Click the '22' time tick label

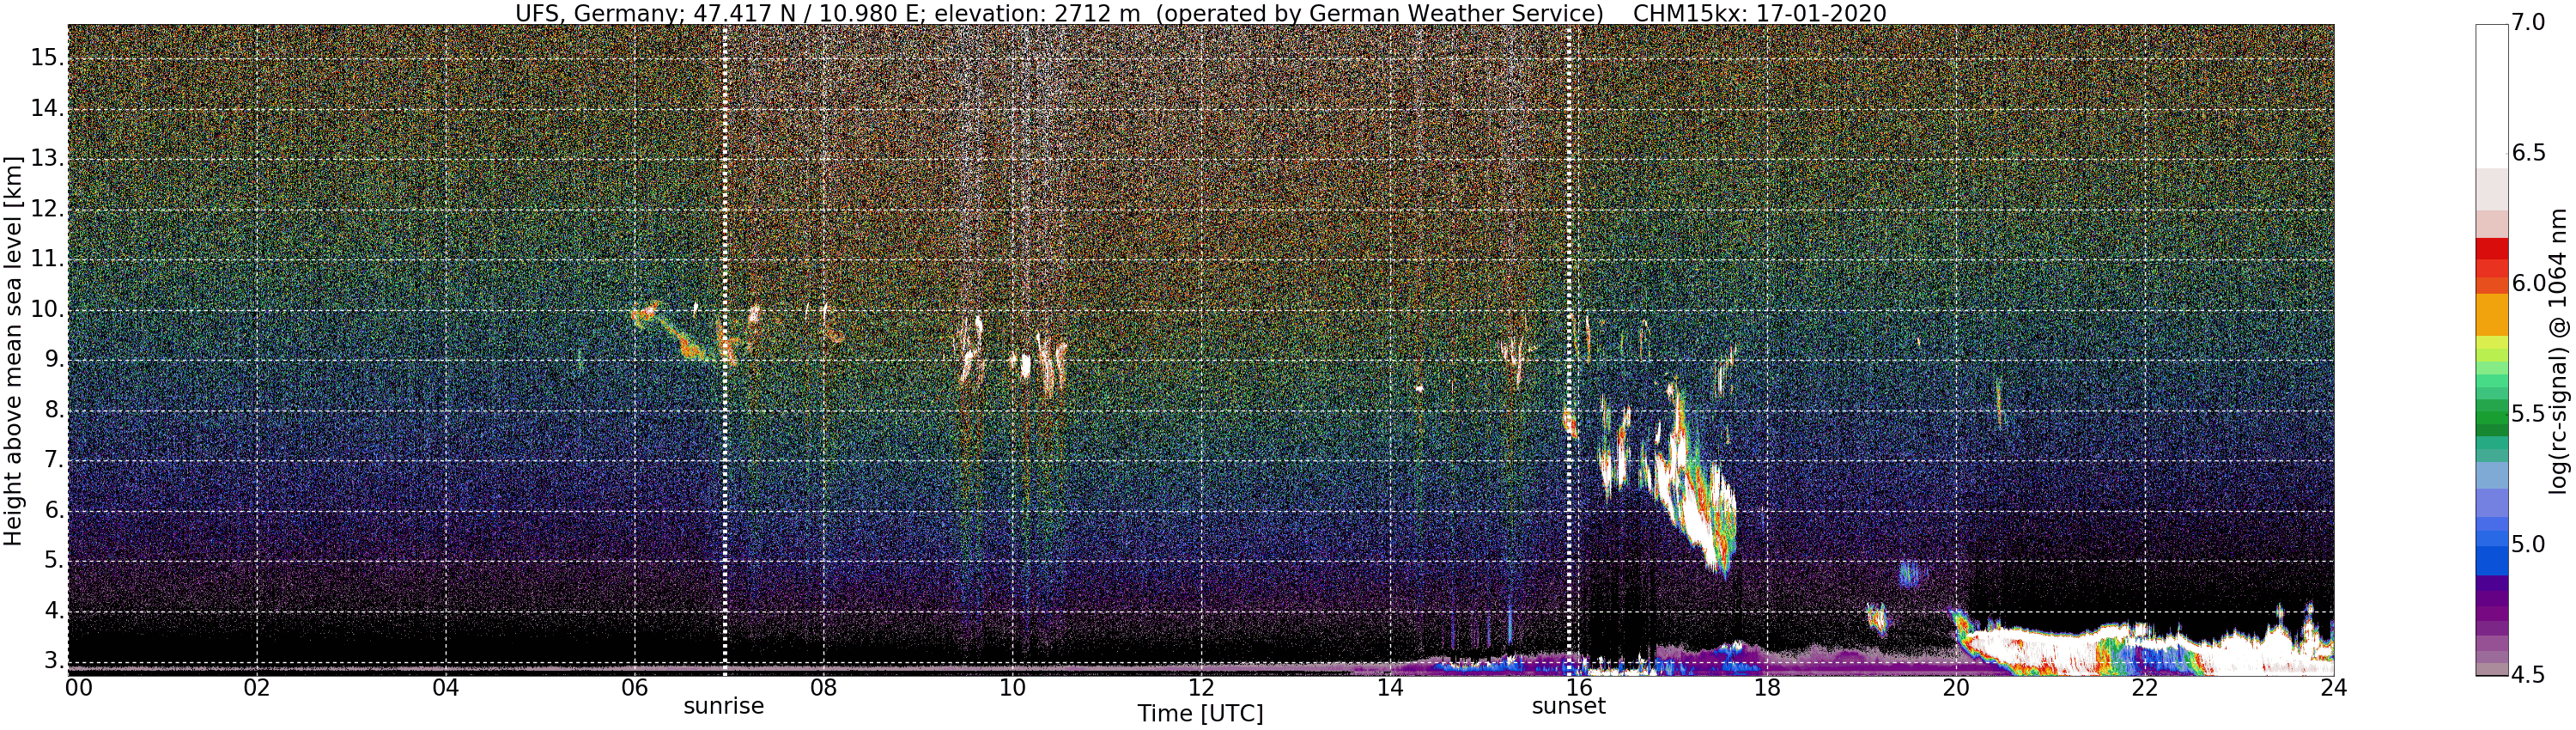(x=2145, y=687)
